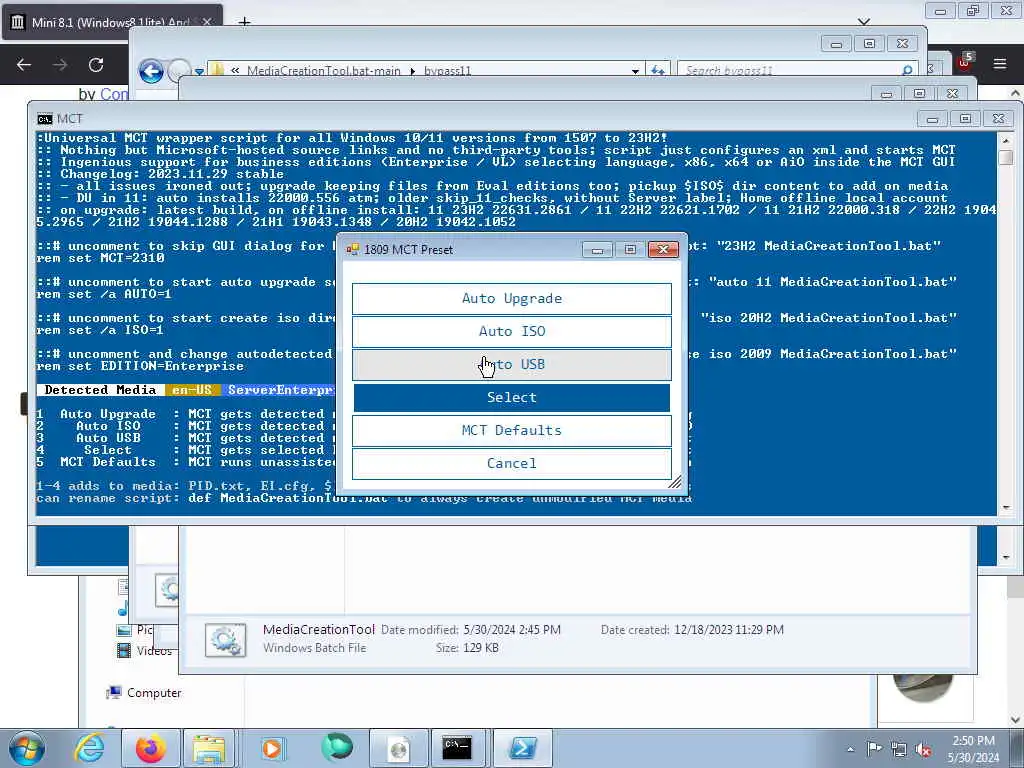This screenshot has height=768, width=1024.
Task: Refresh the Explorer folder view
Action: (x=658, y=71)
